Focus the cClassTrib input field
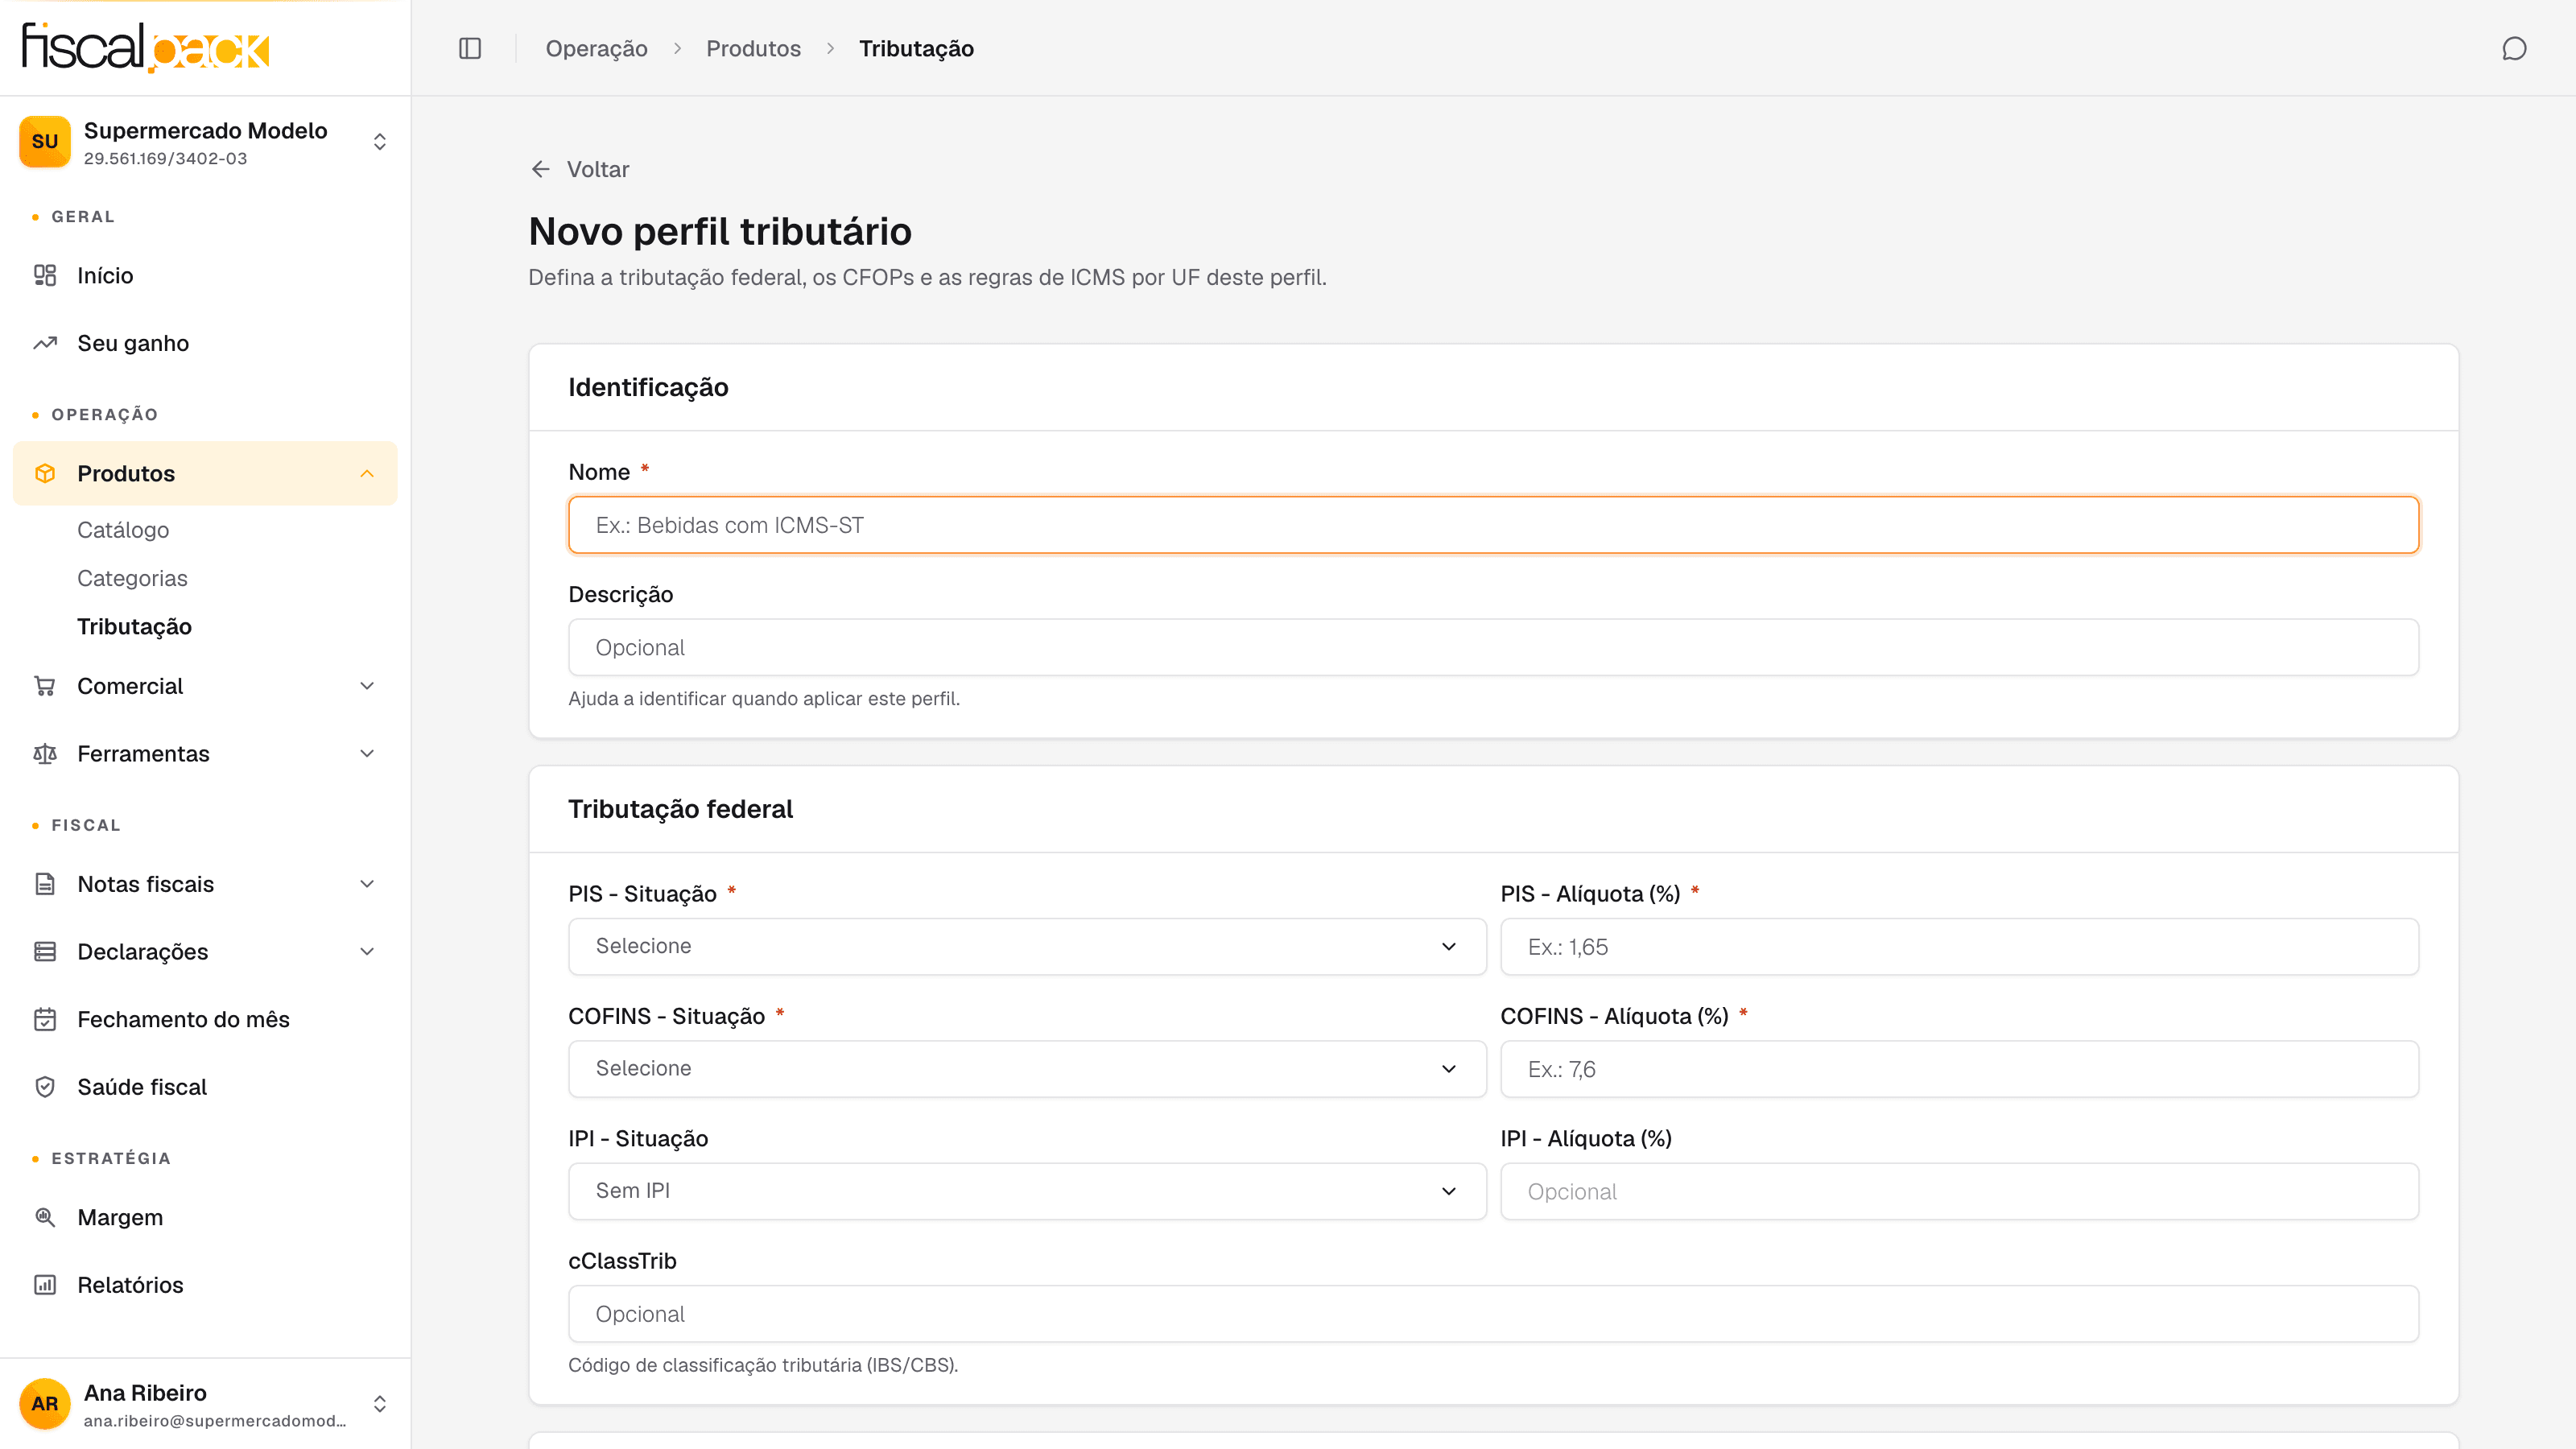The height and width of the screenshot is (1449, 2576). [x=1493, y=1314]
